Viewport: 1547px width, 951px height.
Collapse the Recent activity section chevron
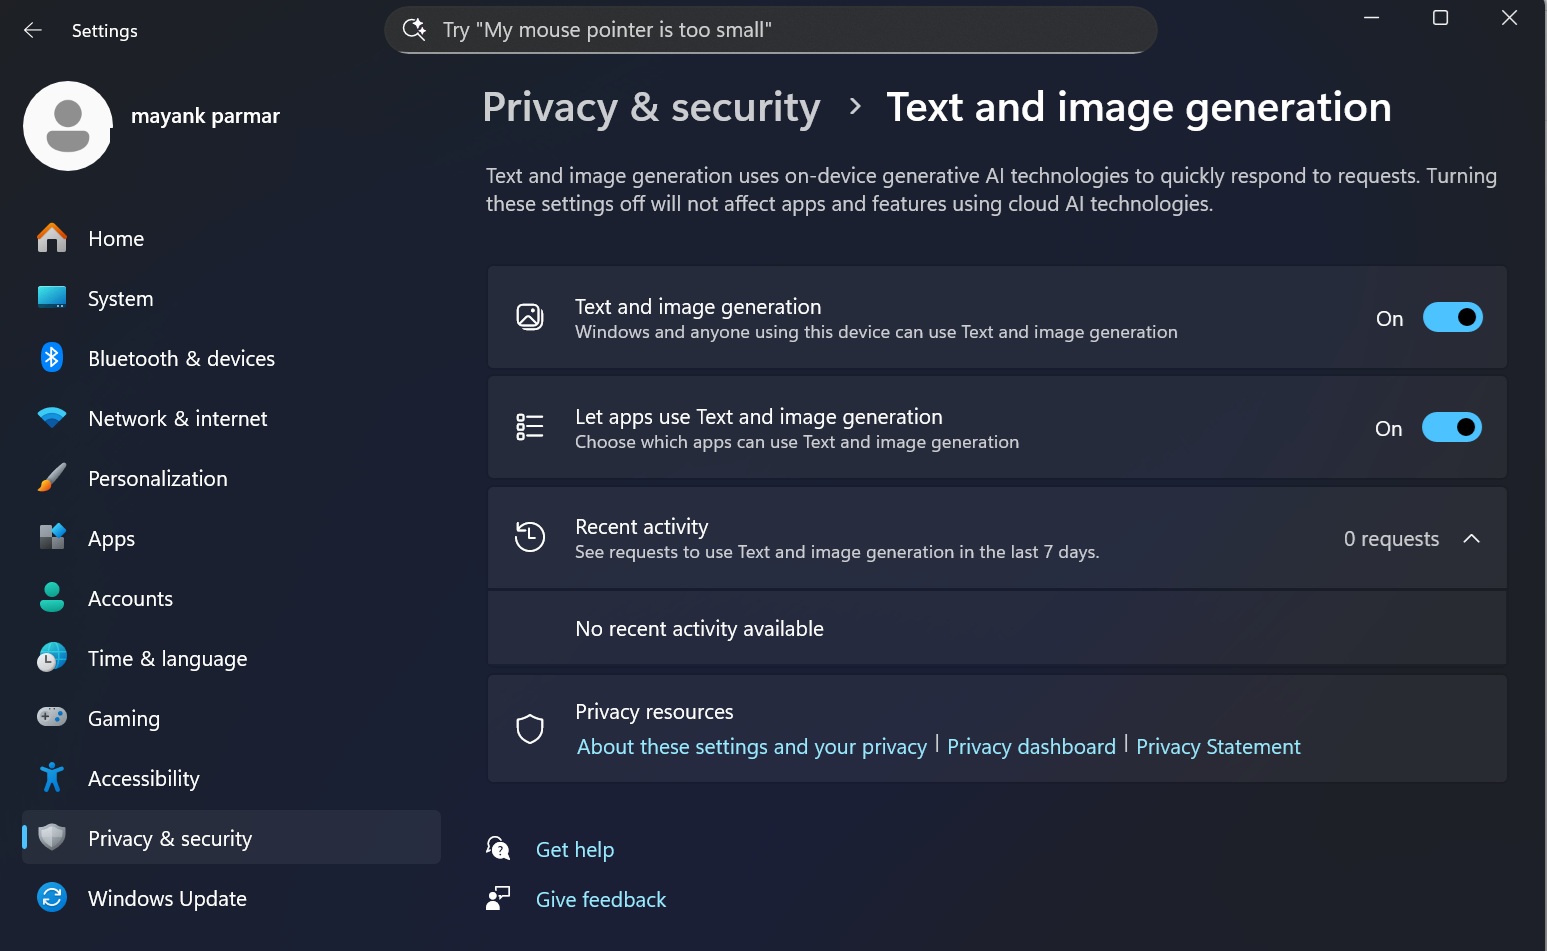tap(1471, 539)
